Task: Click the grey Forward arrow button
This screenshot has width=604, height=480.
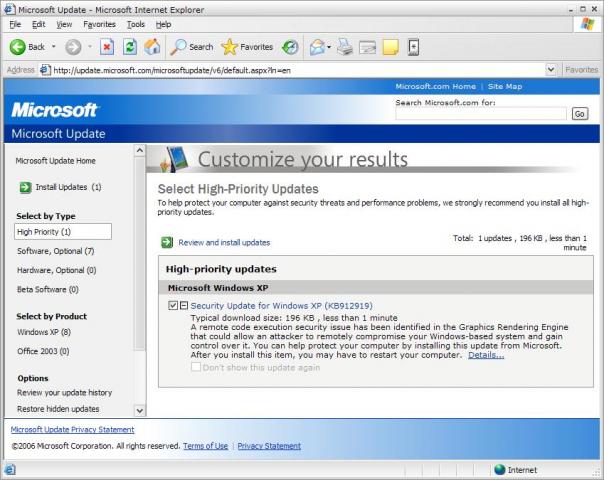Action: [x=73, y=47]
